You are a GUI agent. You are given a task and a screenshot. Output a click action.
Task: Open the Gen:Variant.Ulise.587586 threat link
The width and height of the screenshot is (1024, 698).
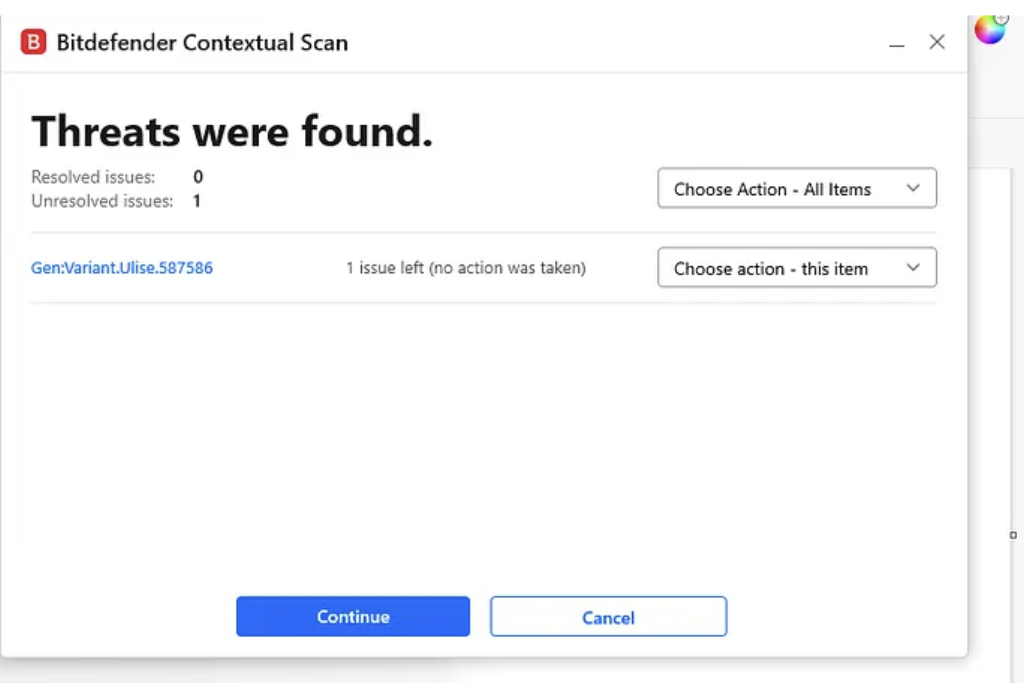122,268
